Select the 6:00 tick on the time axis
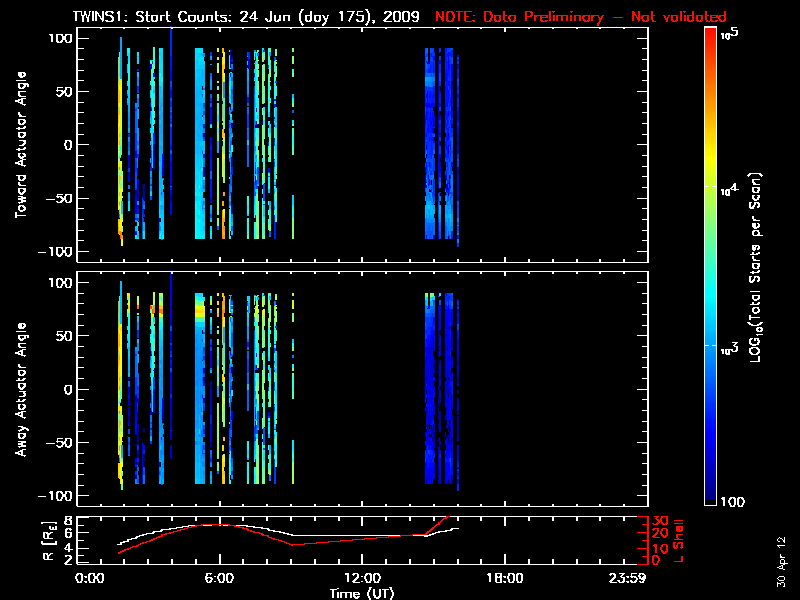 (x=219, y=578)
